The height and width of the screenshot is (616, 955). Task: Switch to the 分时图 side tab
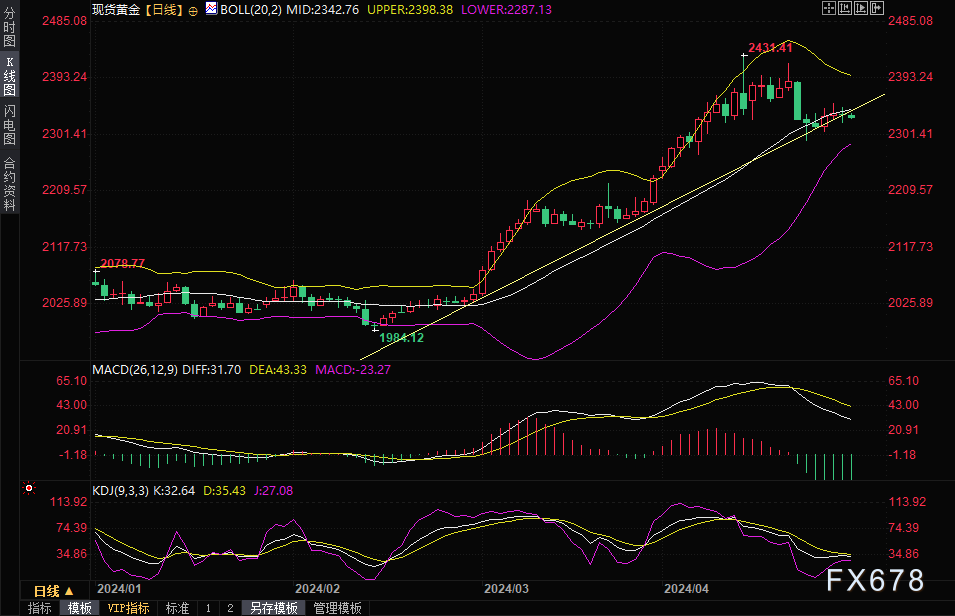click(x=9, y=21)
